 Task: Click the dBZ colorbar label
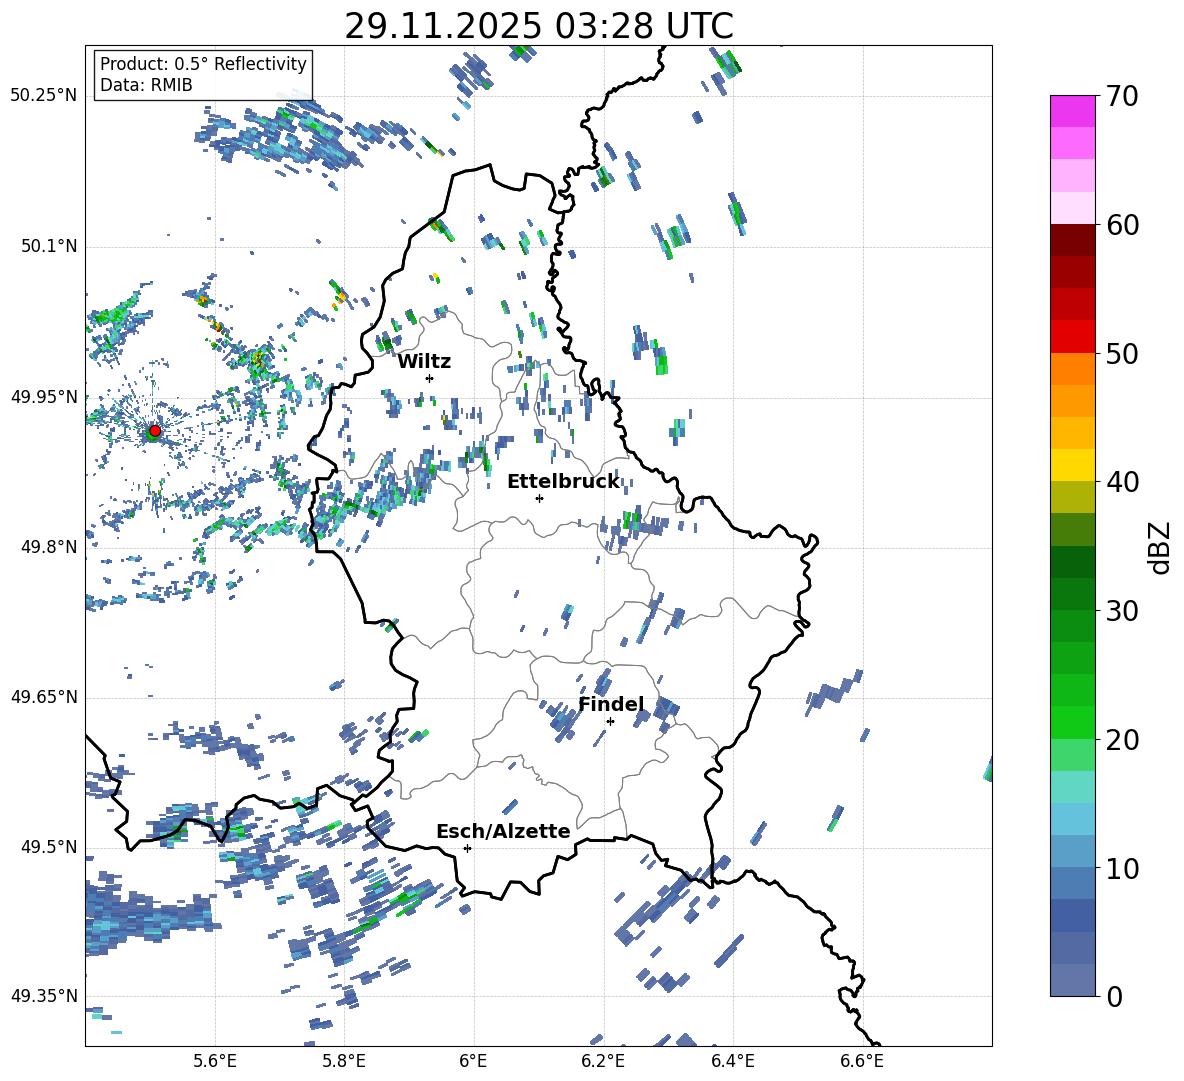click(x=1161, y=547)
